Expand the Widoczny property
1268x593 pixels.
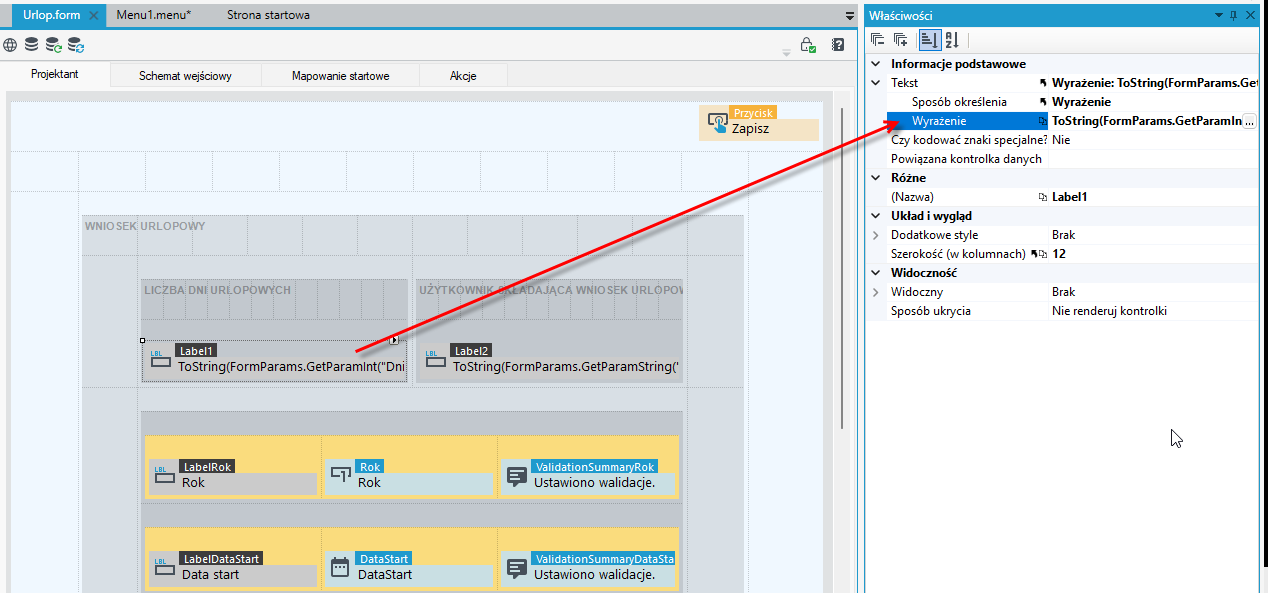[876, 292]
